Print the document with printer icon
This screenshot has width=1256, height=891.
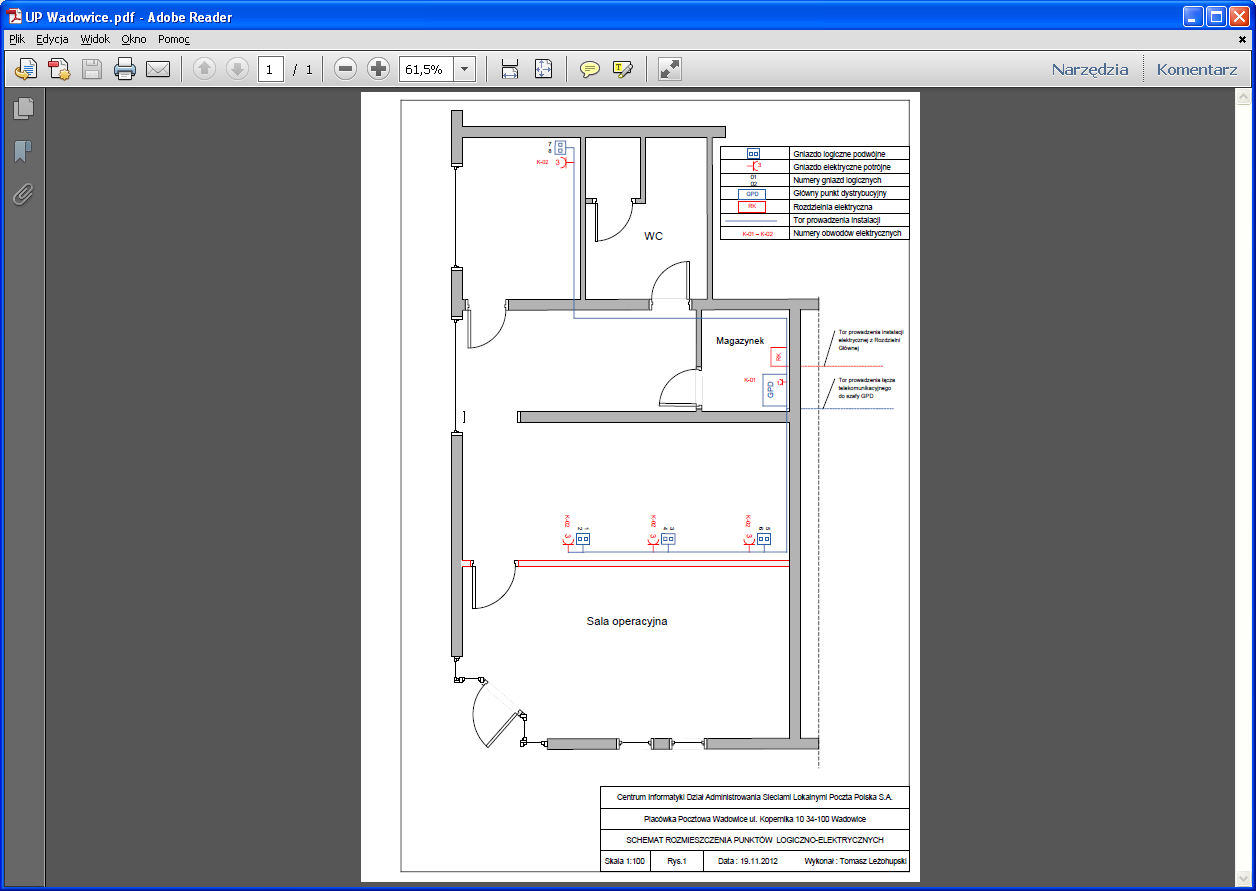tap(125, 69)
